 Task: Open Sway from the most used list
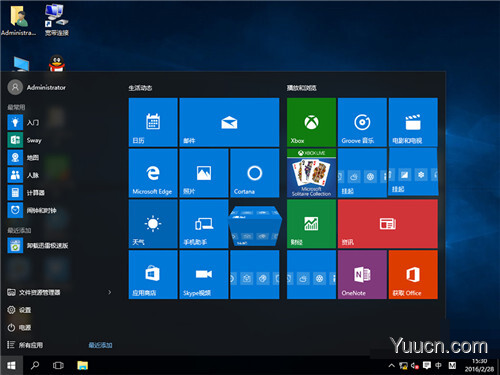point(25,140)
